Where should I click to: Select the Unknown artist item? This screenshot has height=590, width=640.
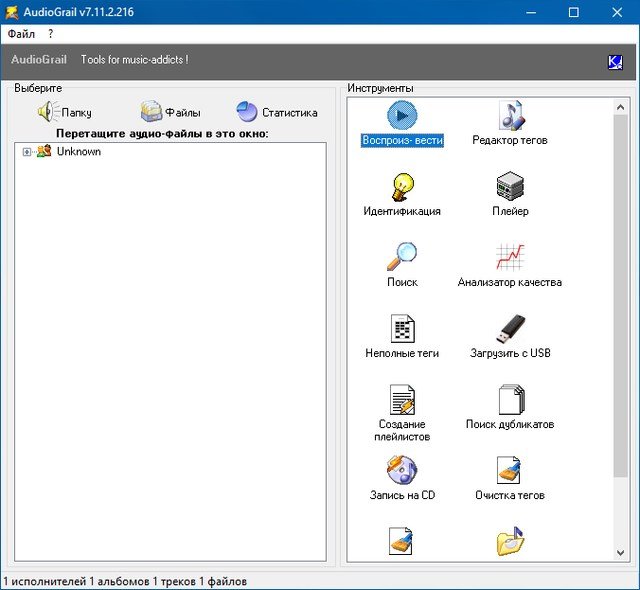[x=78, y=152]
